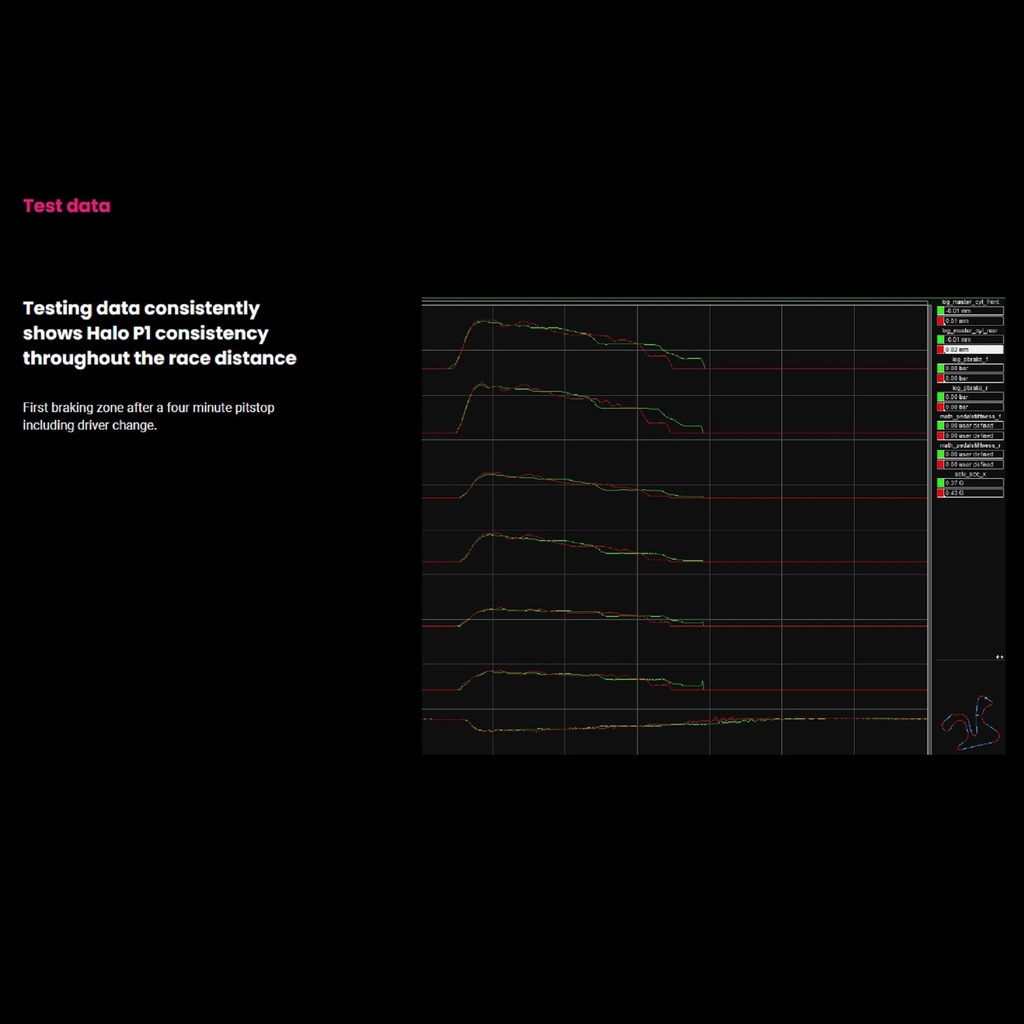
Task: Click the 0.43 G value field
Action: click(974, 493)
